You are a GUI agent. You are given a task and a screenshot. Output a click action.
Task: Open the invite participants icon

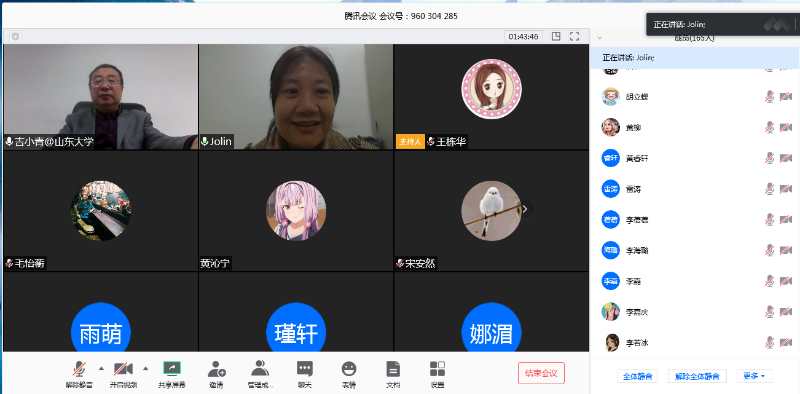coord(216,369)
